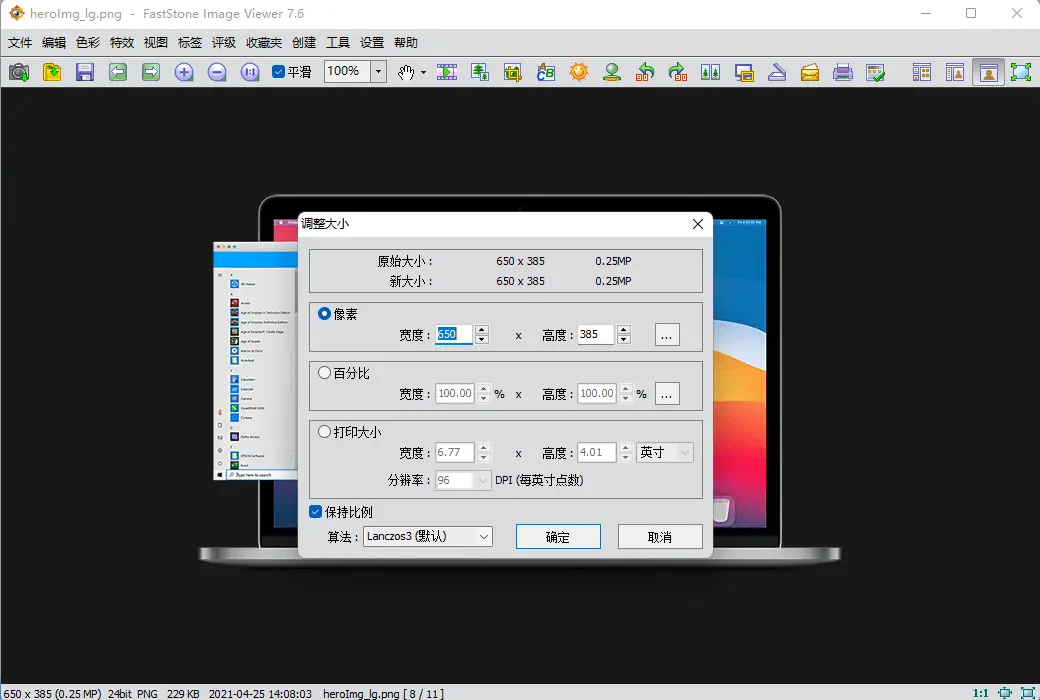Open the 英寸 unit dropdown
Screen dimensions: 1040x700
click(665, 453)
